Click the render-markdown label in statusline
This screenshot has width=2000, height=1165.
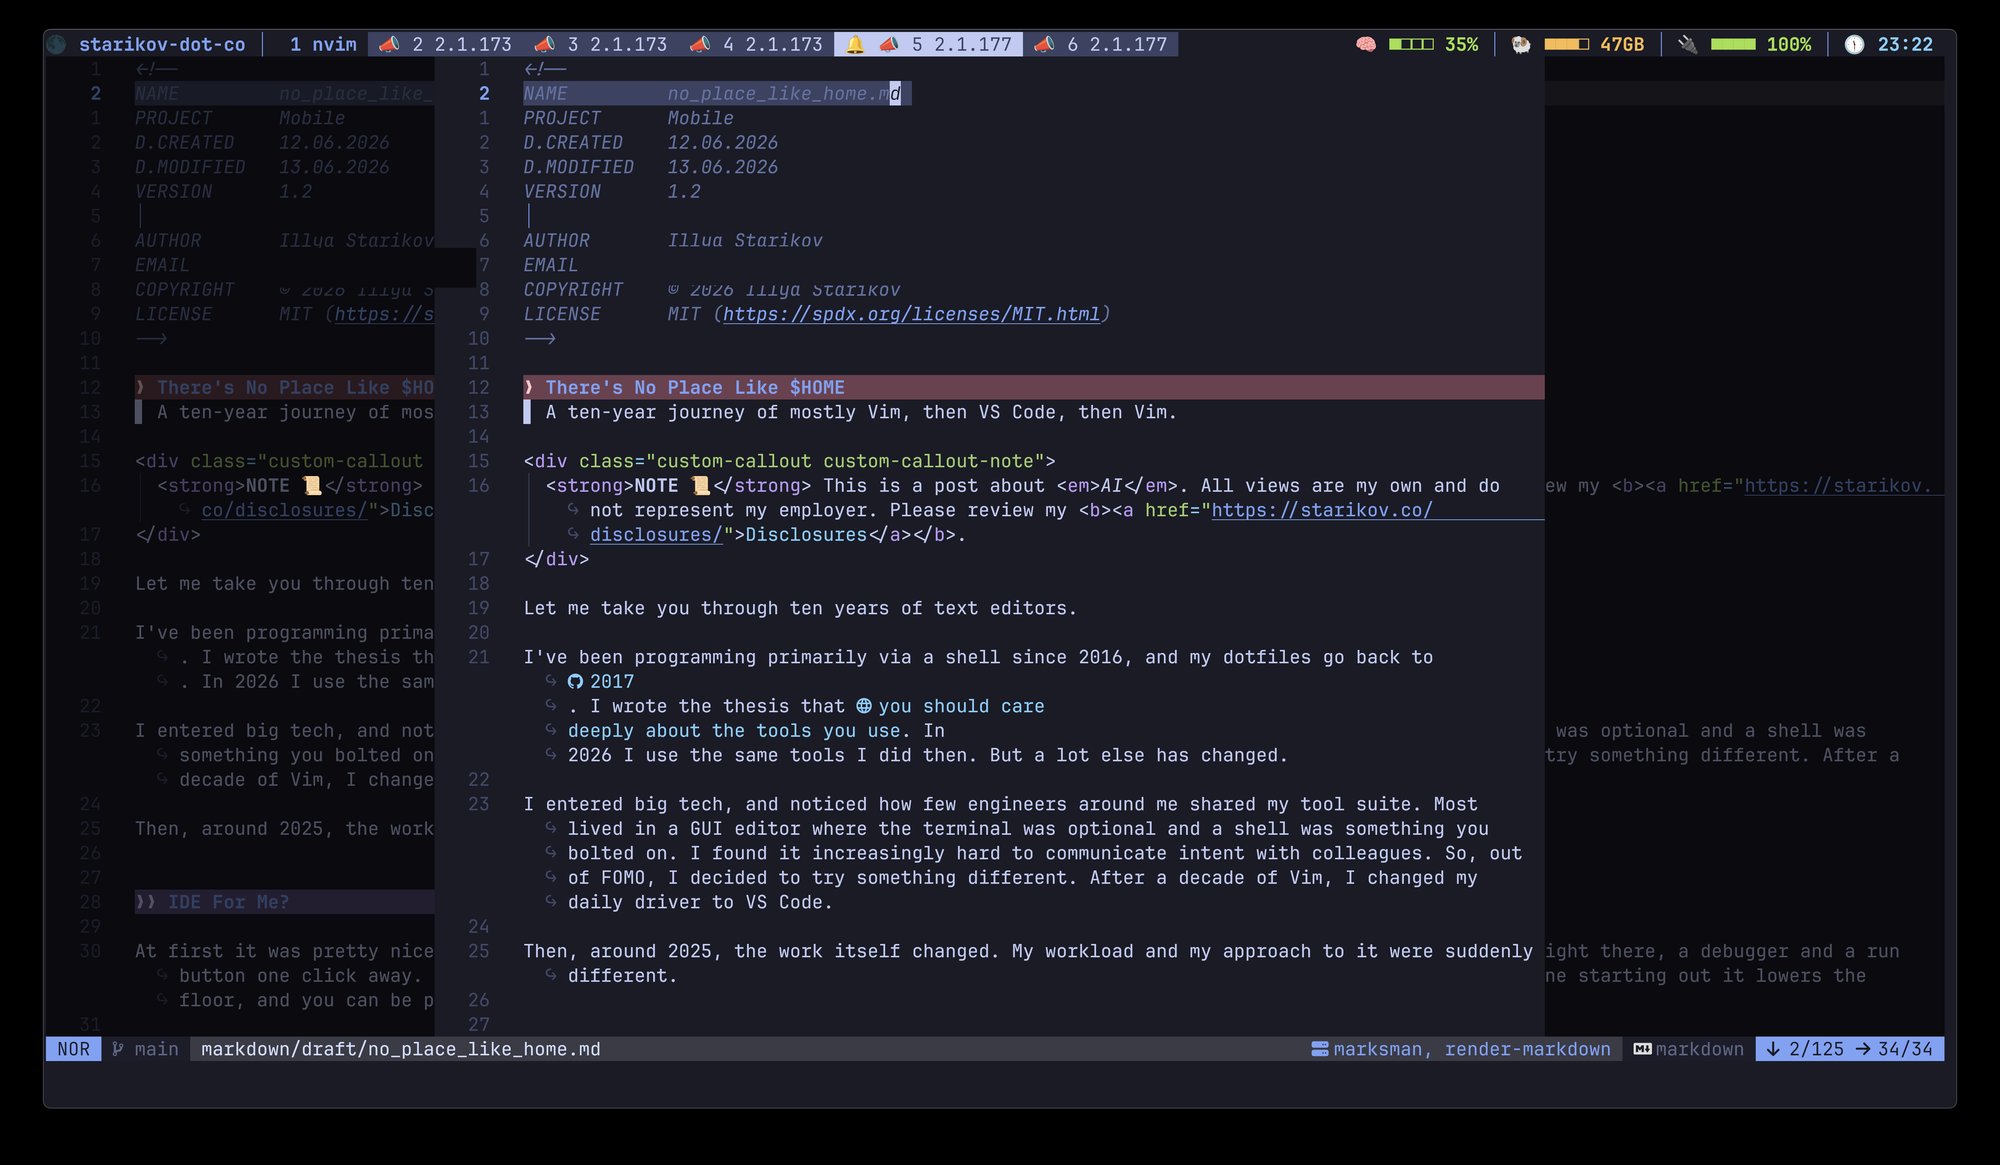pyautogui.click(x=1528, y=1049)
